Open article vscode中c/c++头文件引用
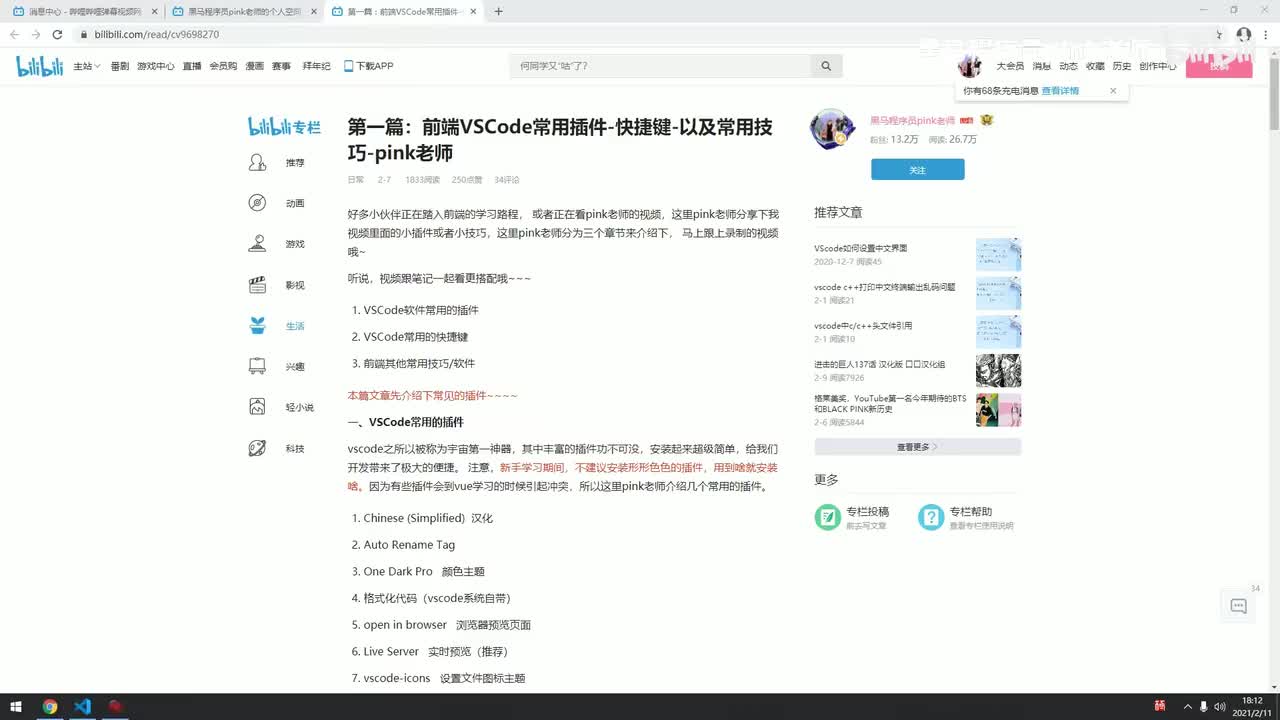This screenshot has width=1280, height=720. pyautogui.click(x=863, y=326)
